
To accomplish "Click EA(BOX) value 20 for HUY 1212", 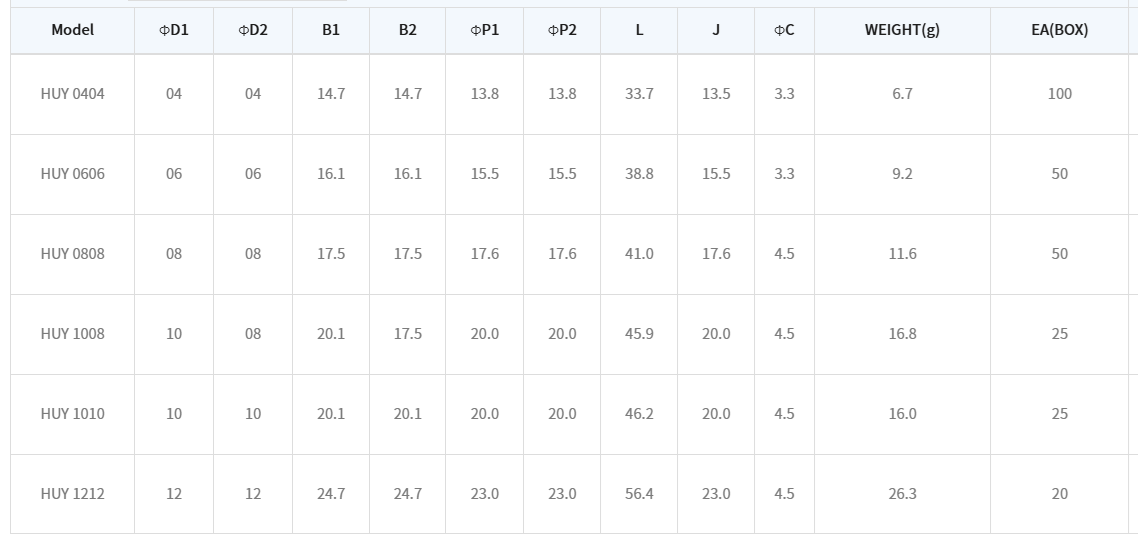I will click(1059, 494).
